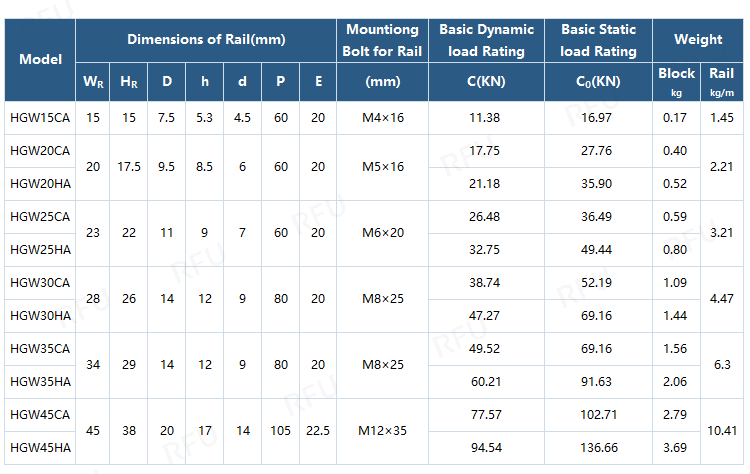Select the Basic Static load Rating header
Screen dimensions: 750x474
[x=598, y=40]
